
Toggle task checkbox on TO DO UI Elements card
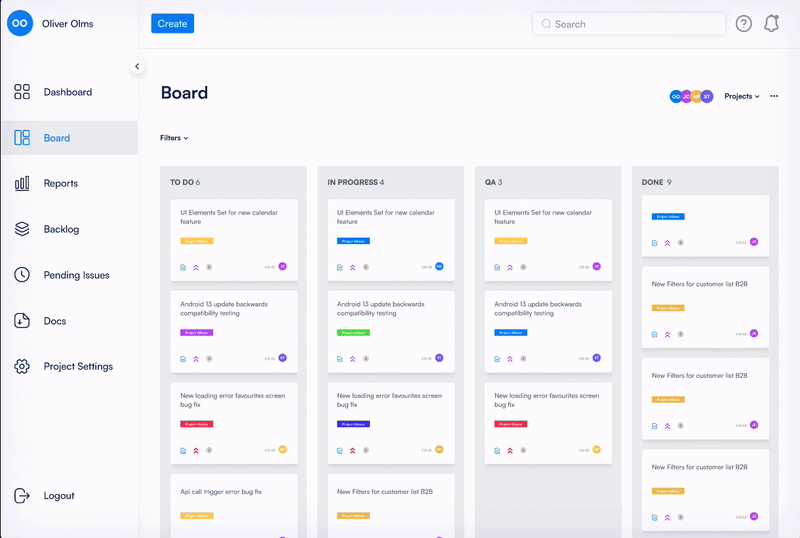(183, 267)
